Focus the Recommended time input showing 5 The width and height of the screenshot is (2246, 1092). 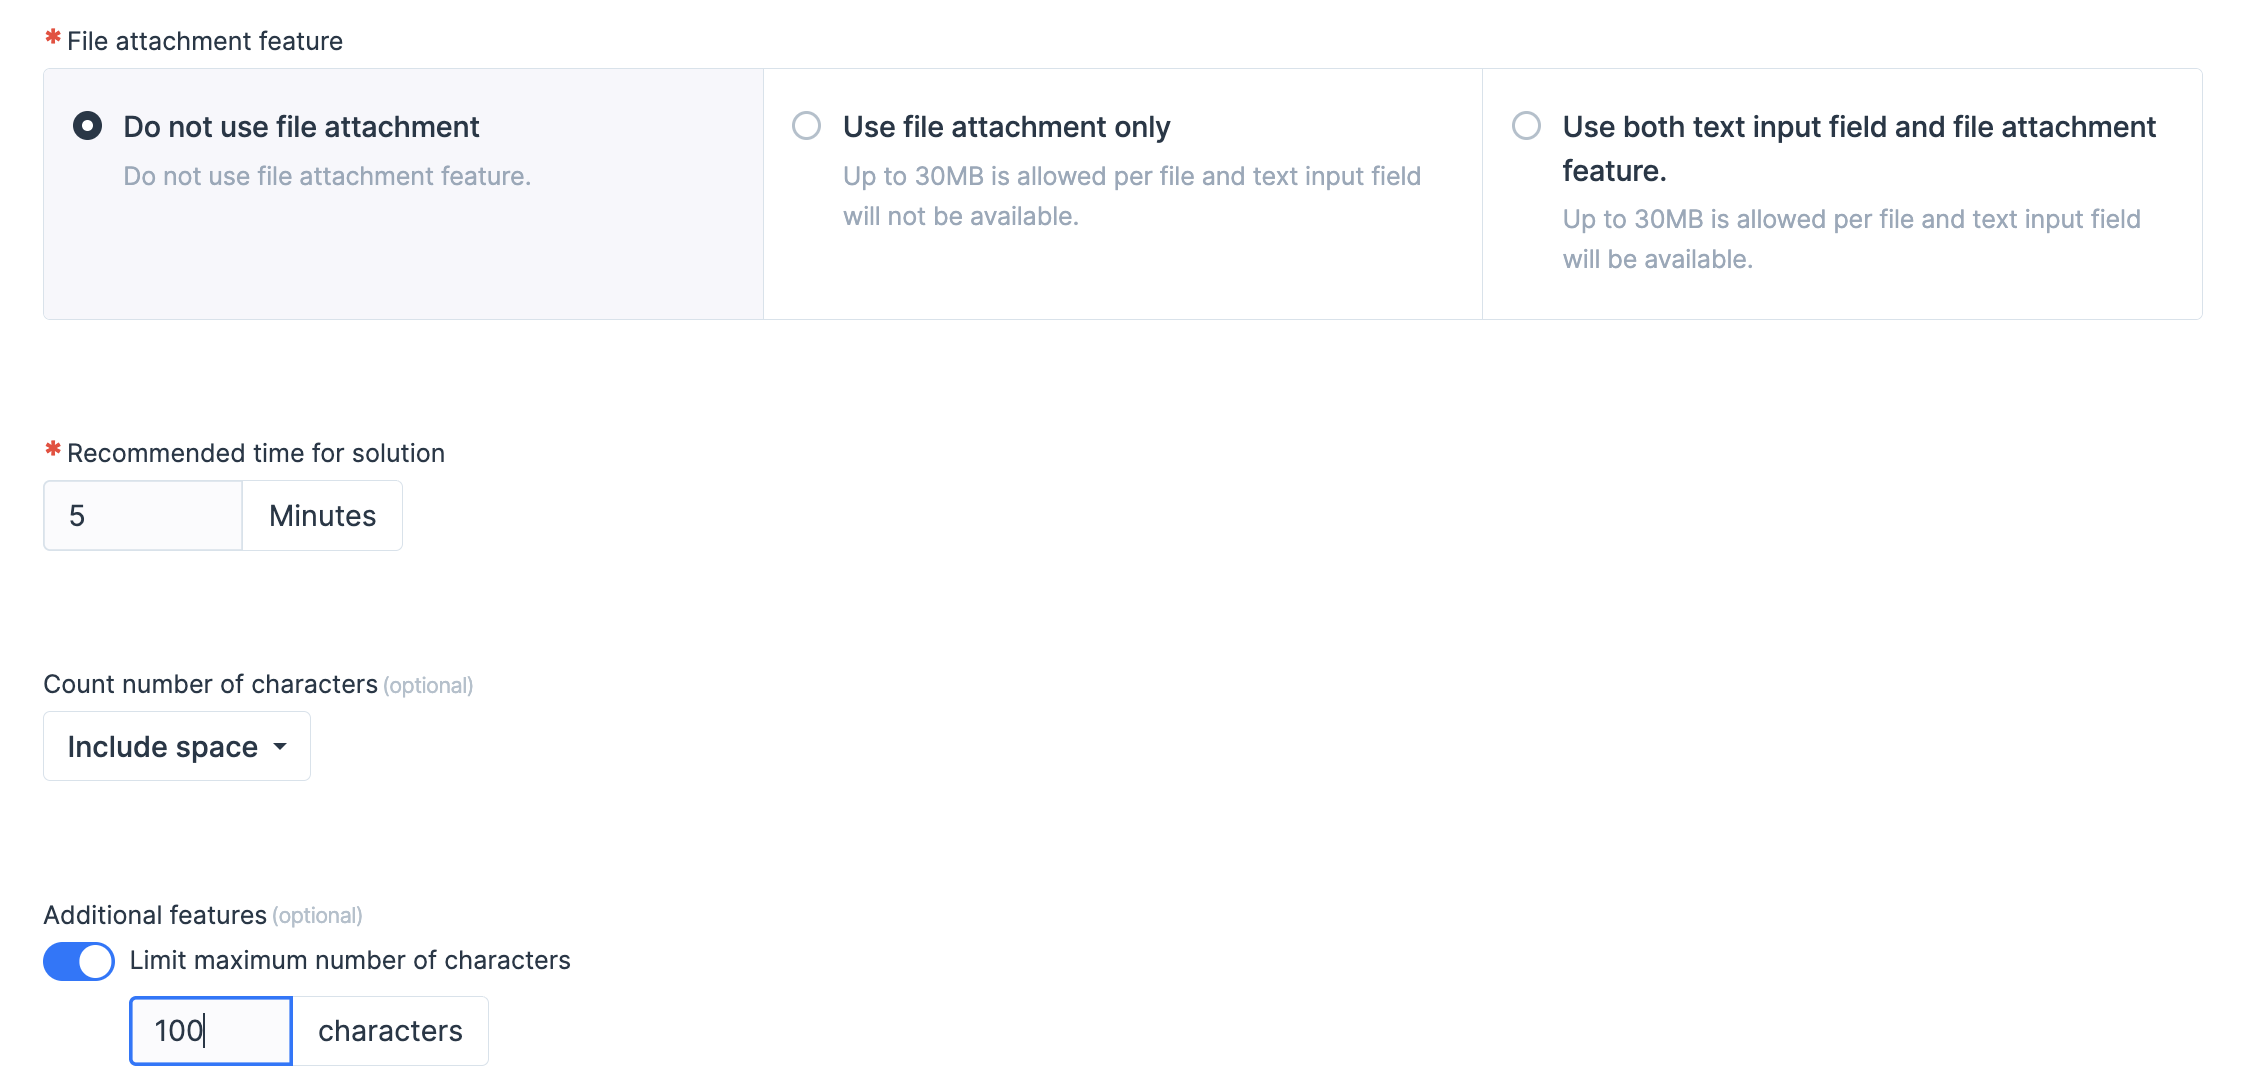tap(143, 516)
